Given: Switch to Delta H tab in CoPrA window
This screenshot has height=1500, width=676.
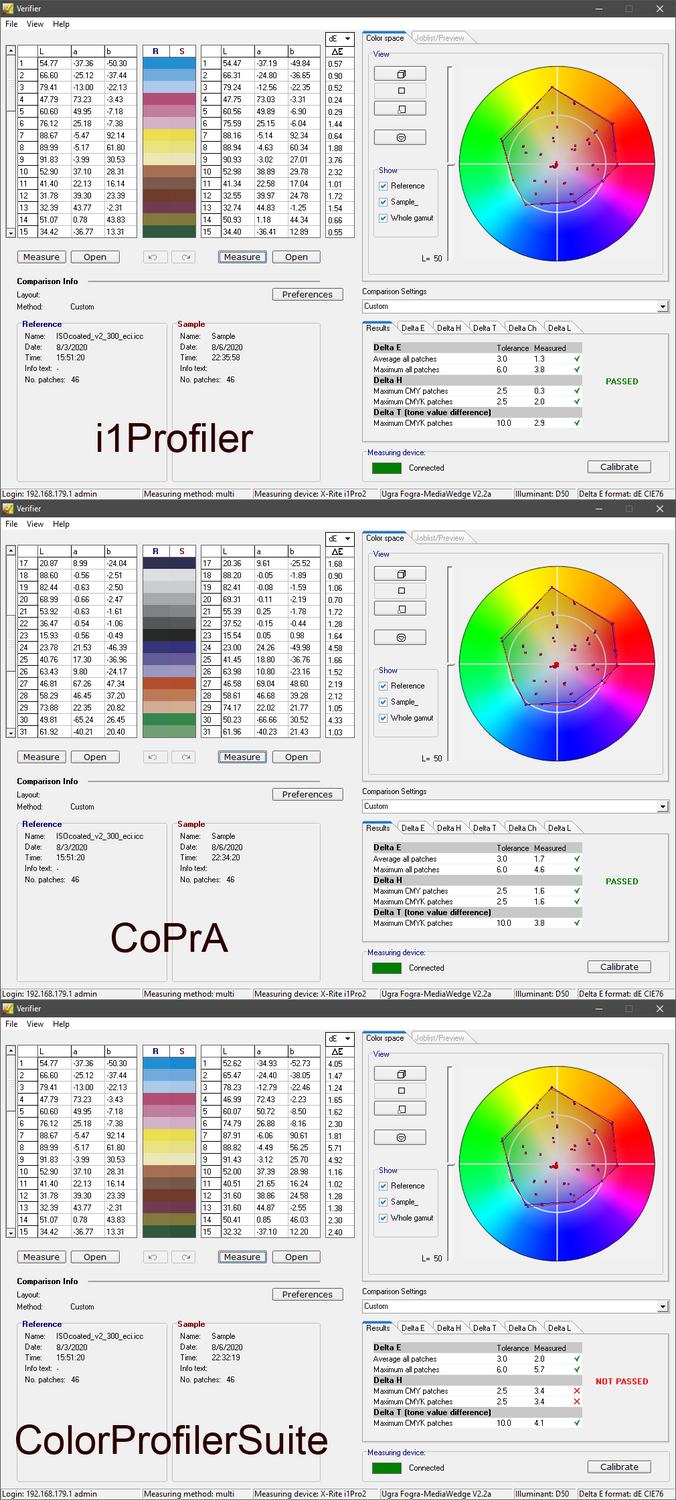Looking at the screenshot, I should (449, 828).
